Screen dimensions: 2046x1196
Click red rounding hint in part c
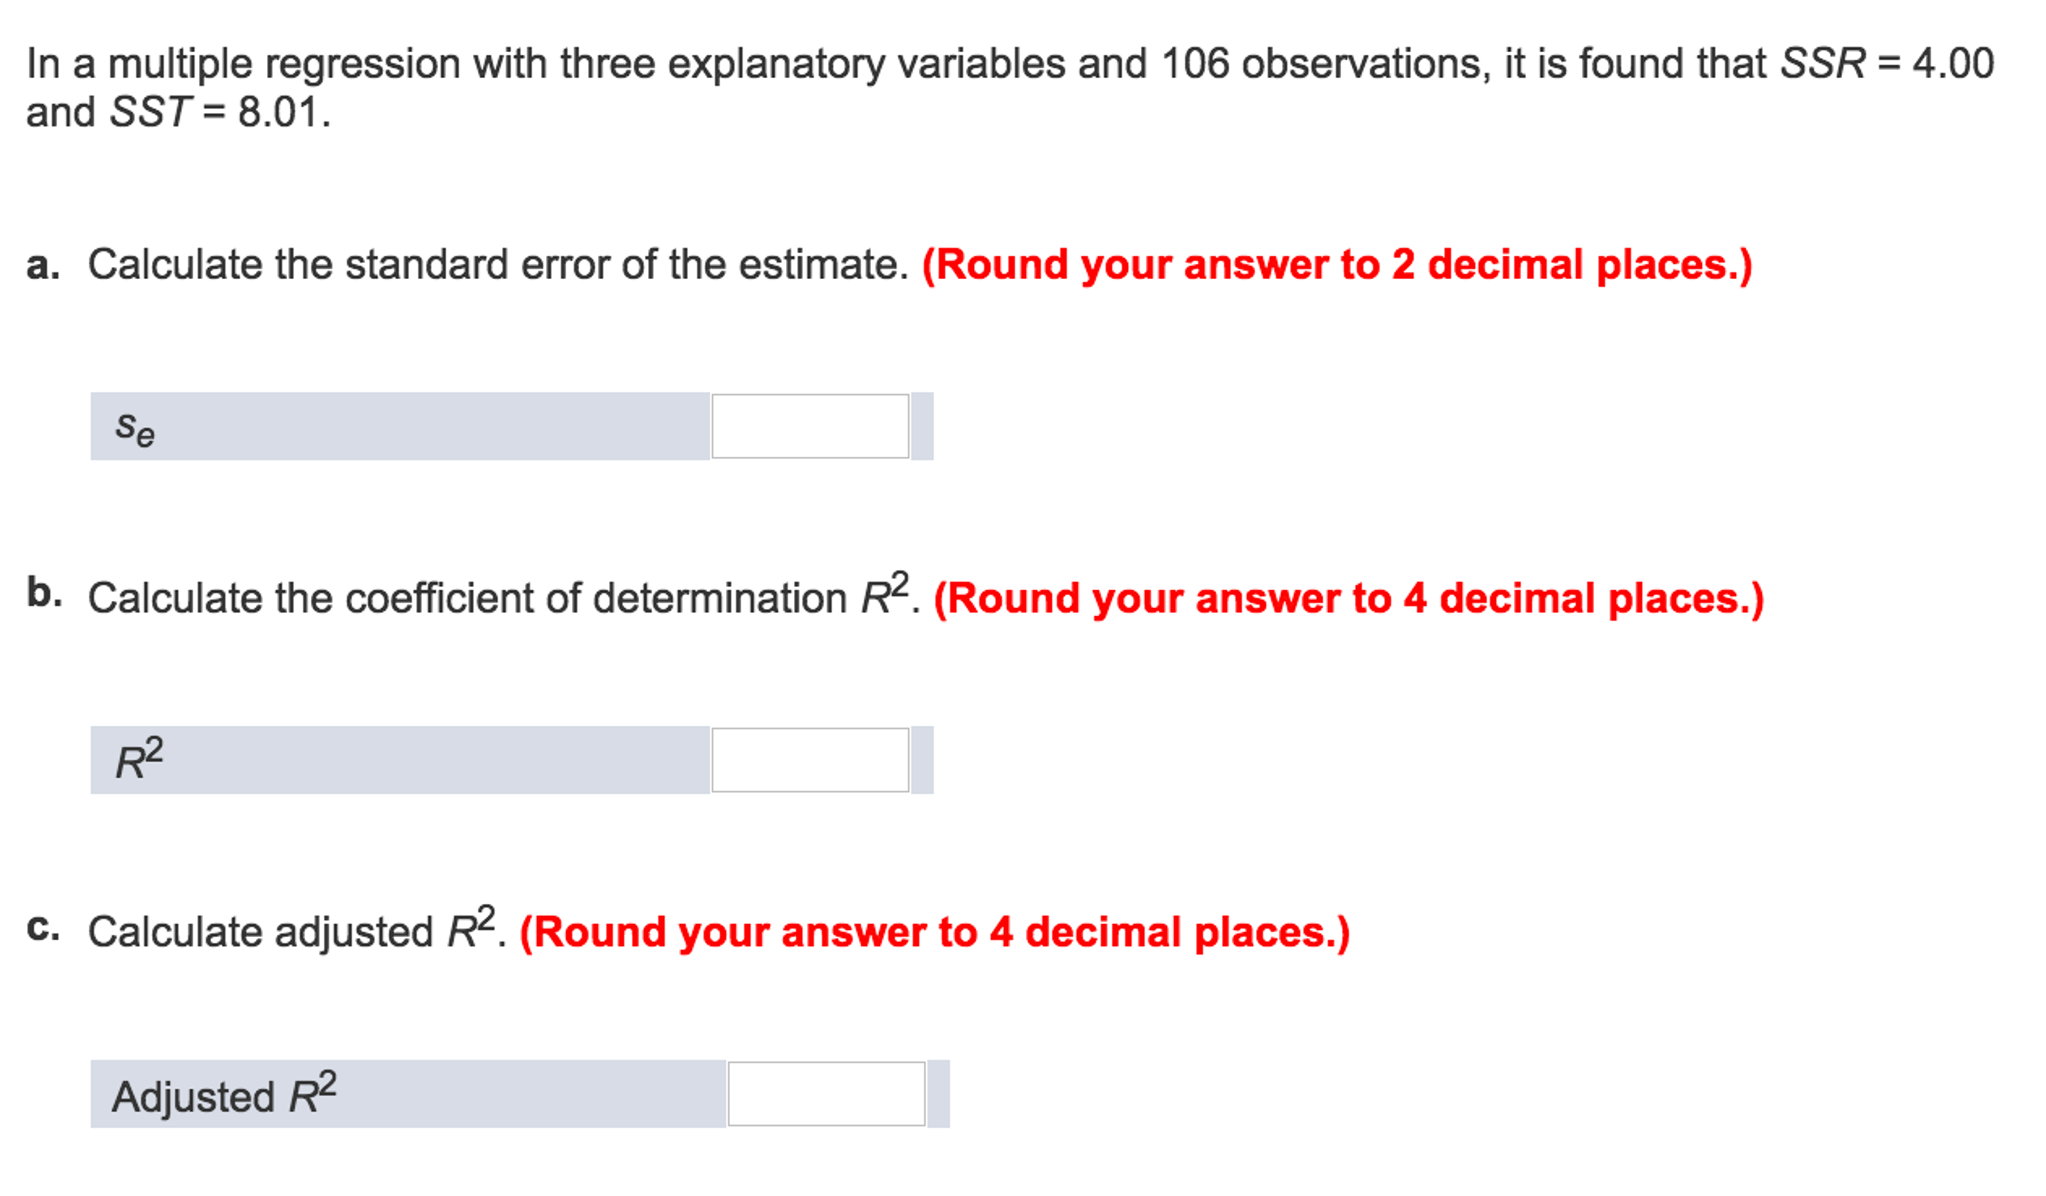(x=935, y=933)
